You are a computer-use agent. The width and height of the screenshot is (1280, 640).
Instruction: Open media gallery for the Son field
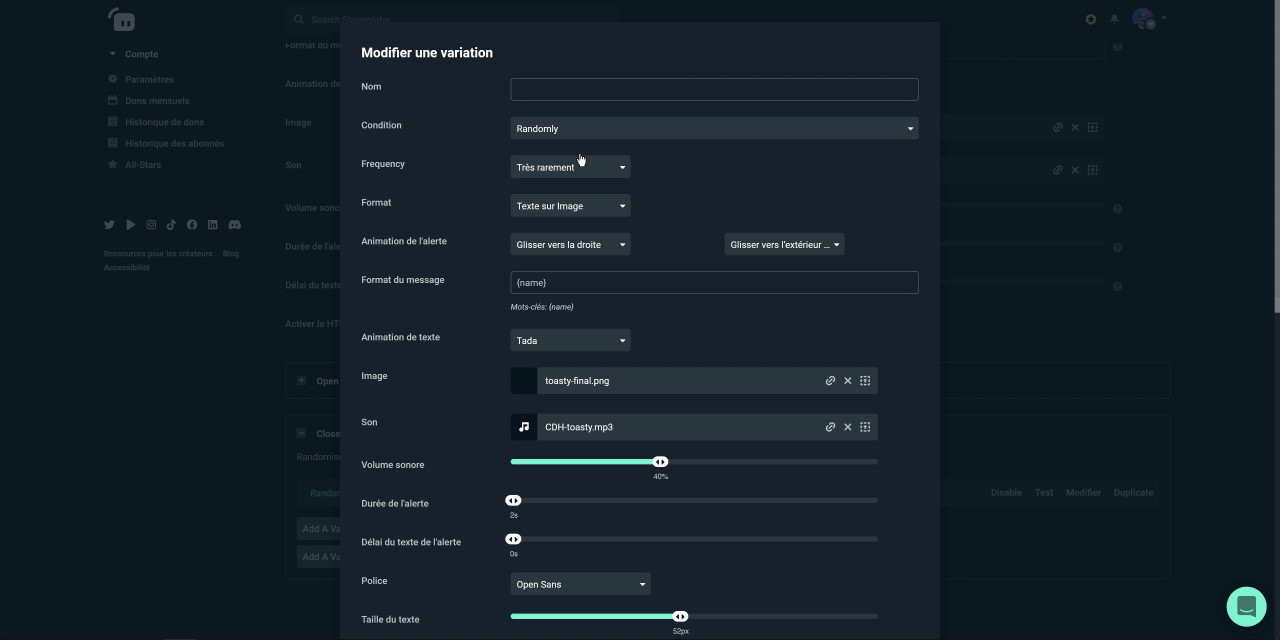[x=865, y=427]
